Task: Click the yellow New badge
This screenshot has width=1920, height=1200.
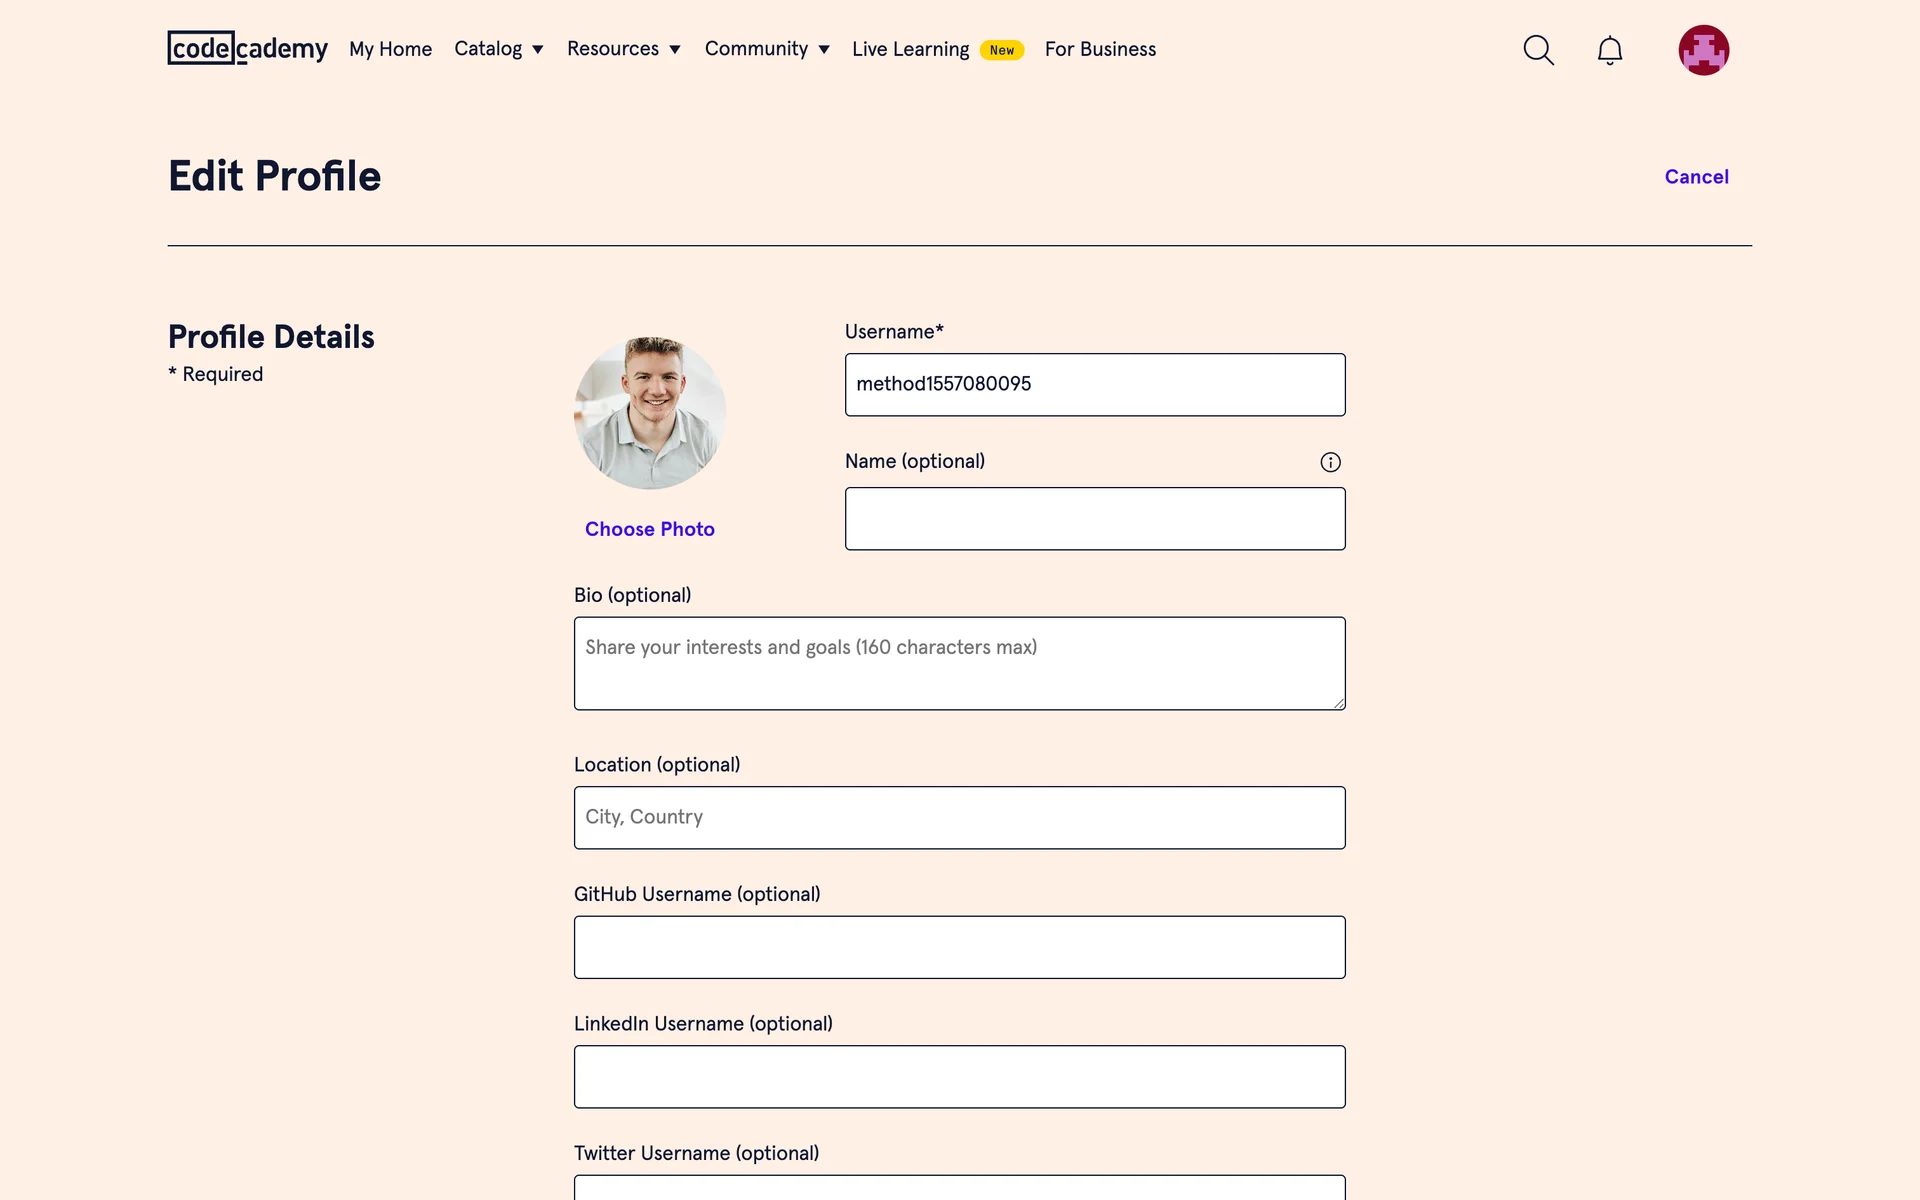Action: coord(1001,50)
